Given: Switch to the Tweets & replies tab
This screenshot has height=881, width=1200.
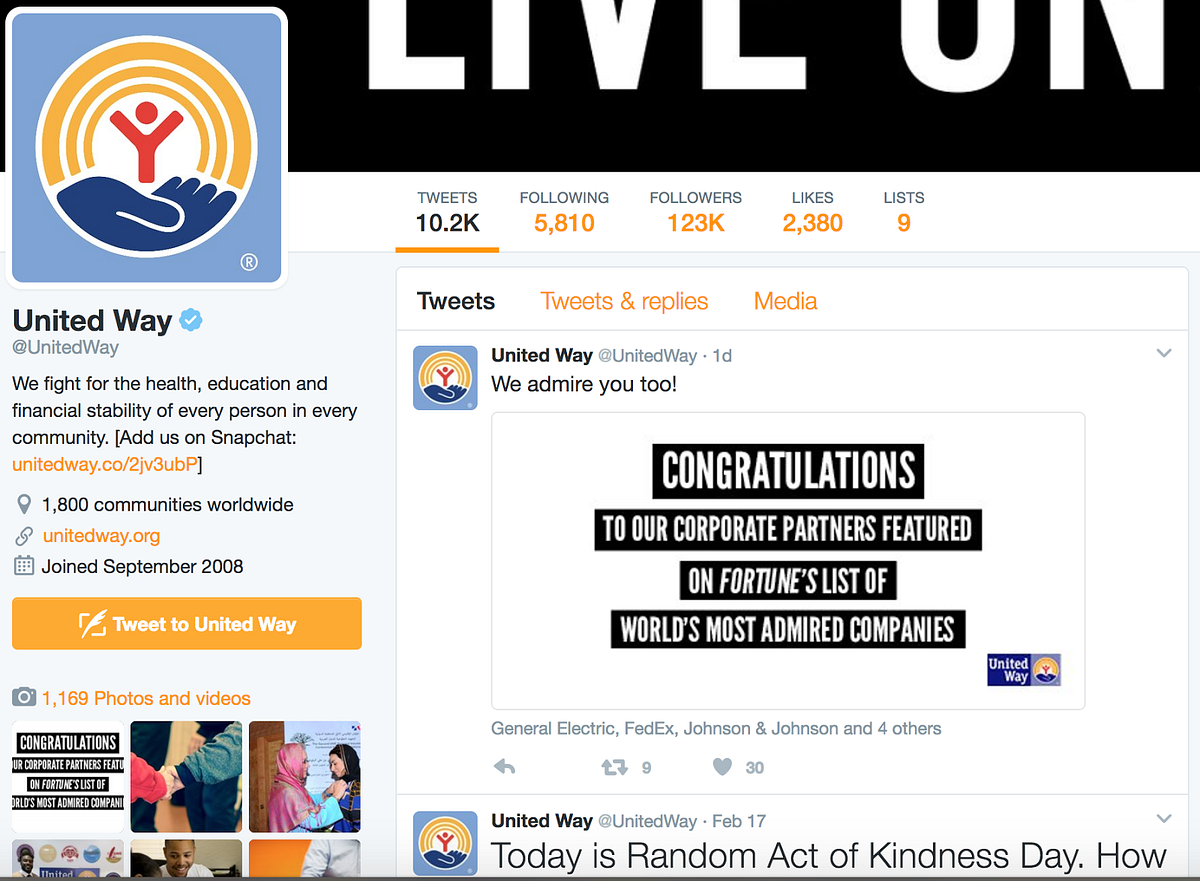Looking at the screenshot, I should (x=624, y=301).
